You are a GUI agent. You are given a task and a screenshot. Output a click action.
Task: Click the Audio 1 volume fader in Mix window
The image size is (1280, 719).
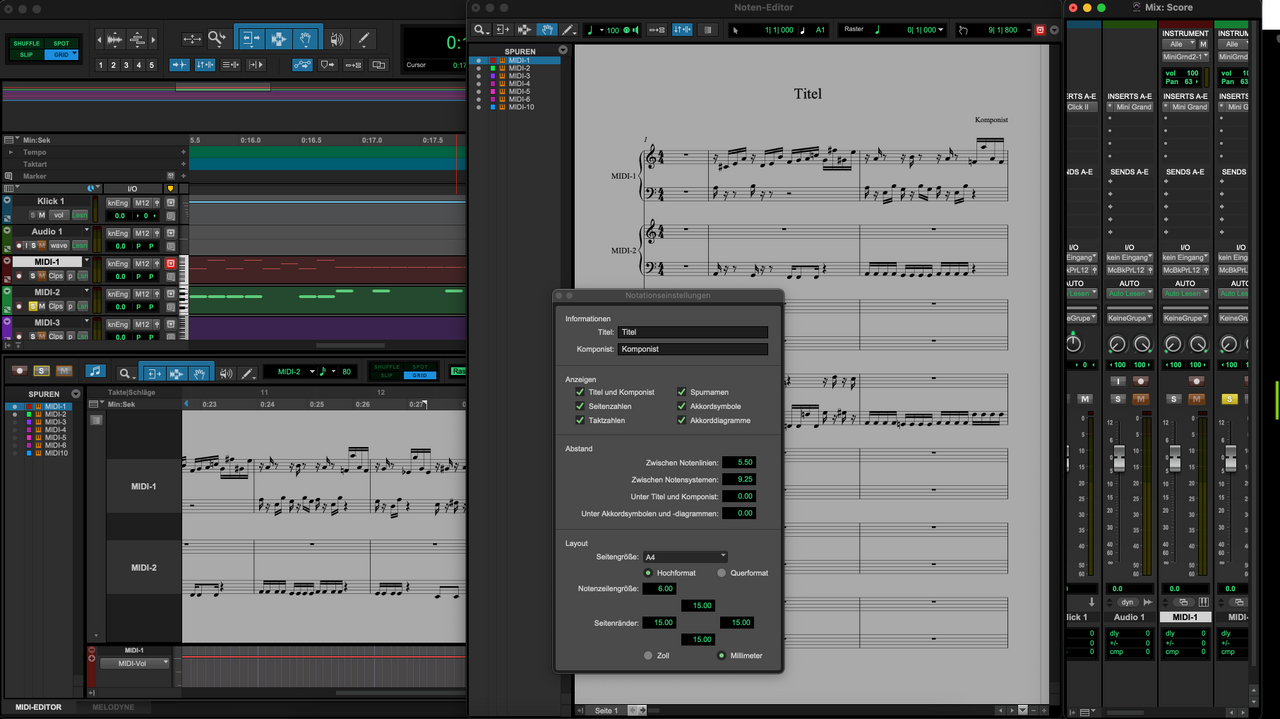(1119, 457)
